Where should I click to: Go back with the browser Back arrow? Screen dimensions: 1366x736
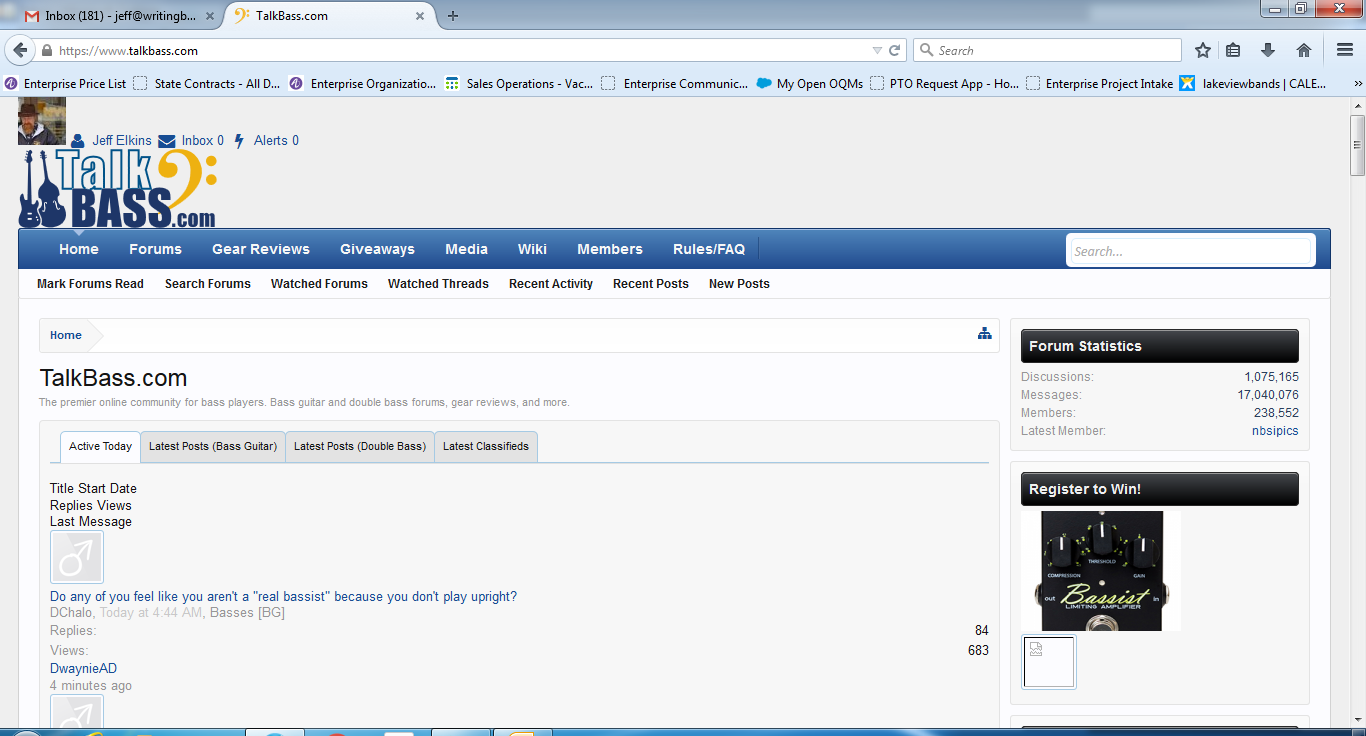pos(20,50)
